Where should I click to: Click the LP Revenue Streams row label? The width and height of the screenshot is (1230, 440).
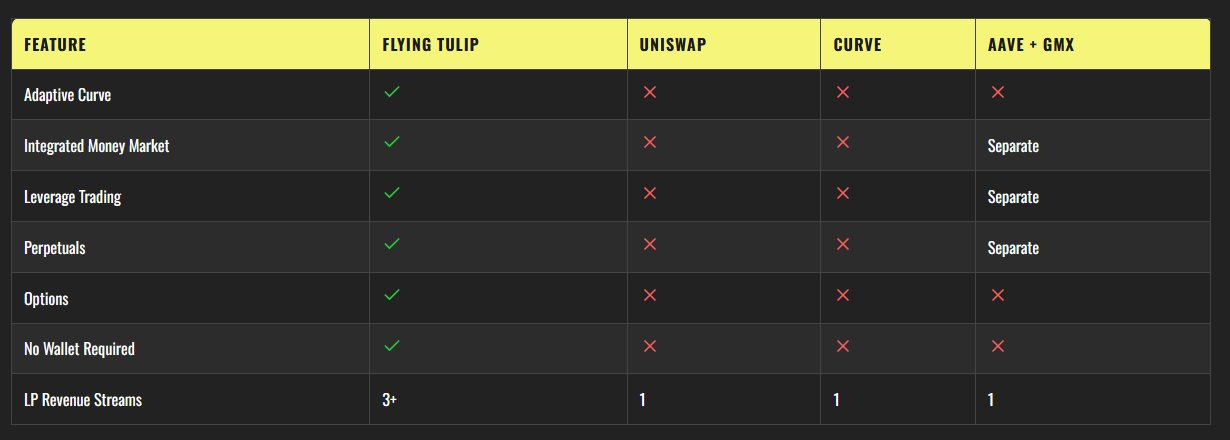click(83, 400)
